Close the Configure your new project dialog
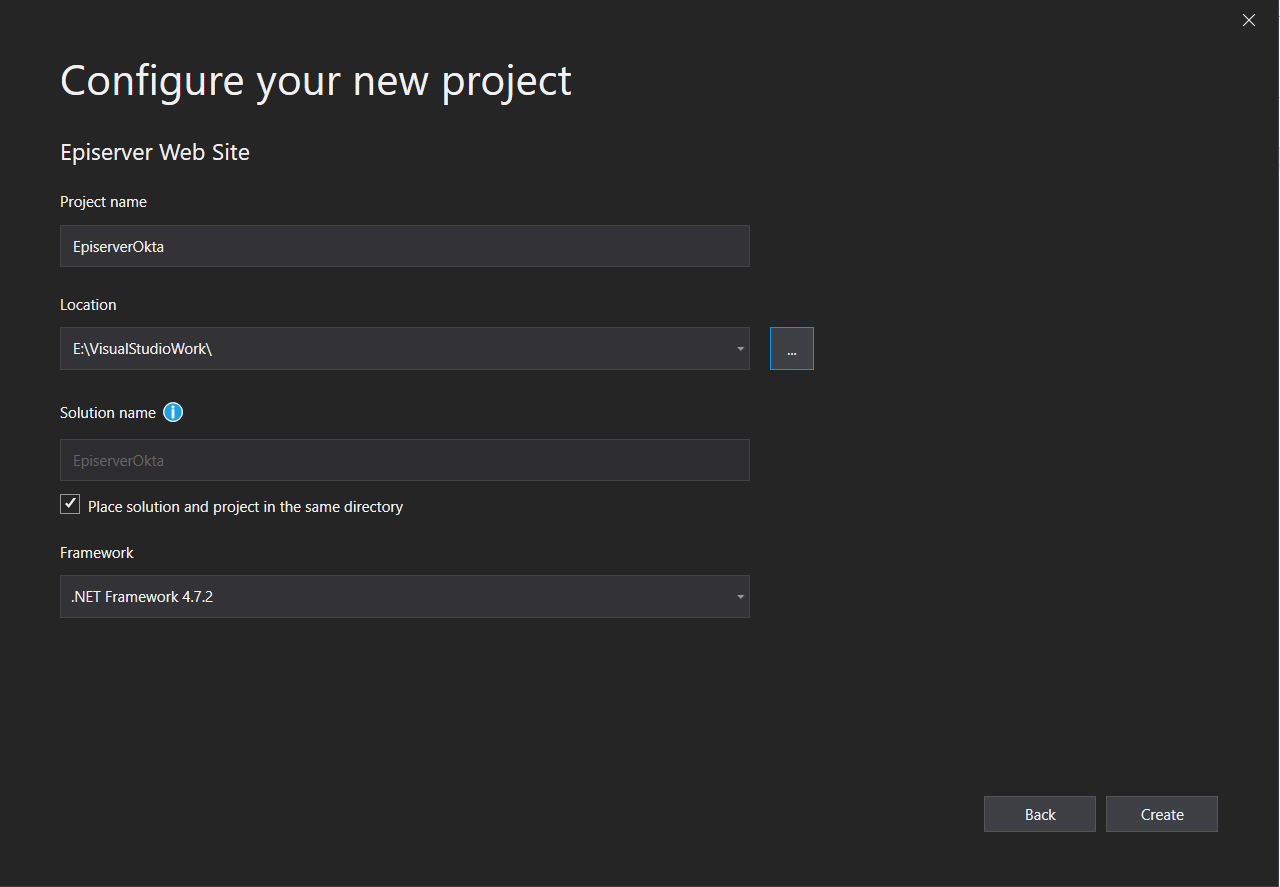The image size is (1280, 887). tap(1248, 20)
